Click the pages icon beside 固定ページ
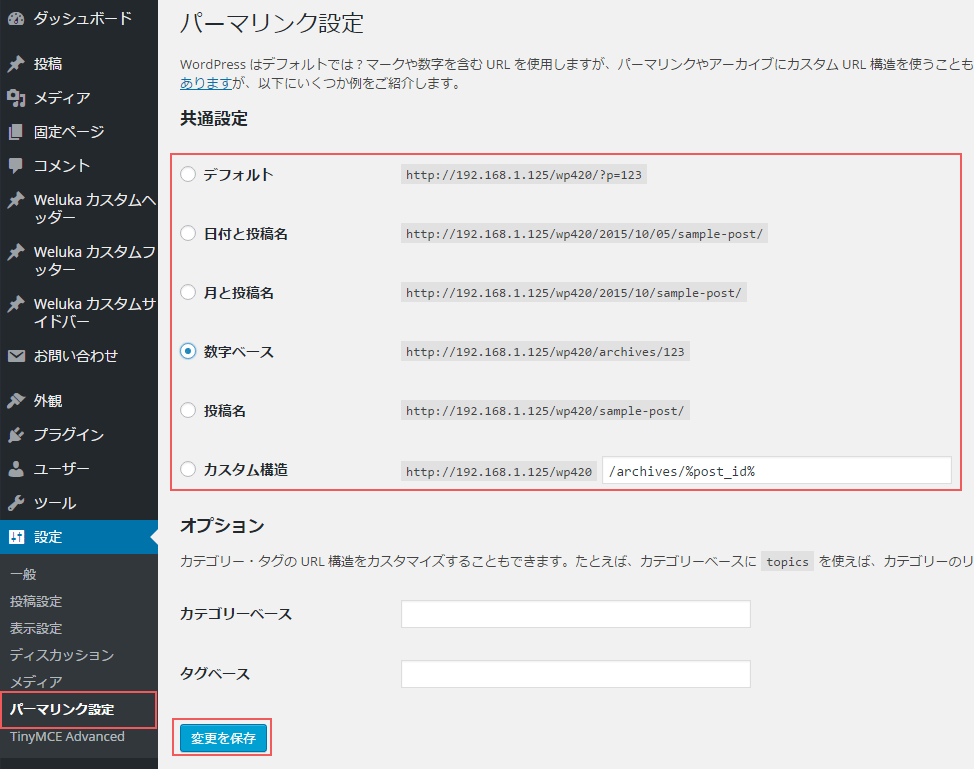The image size is (974, 769). (x=16, y=132)
